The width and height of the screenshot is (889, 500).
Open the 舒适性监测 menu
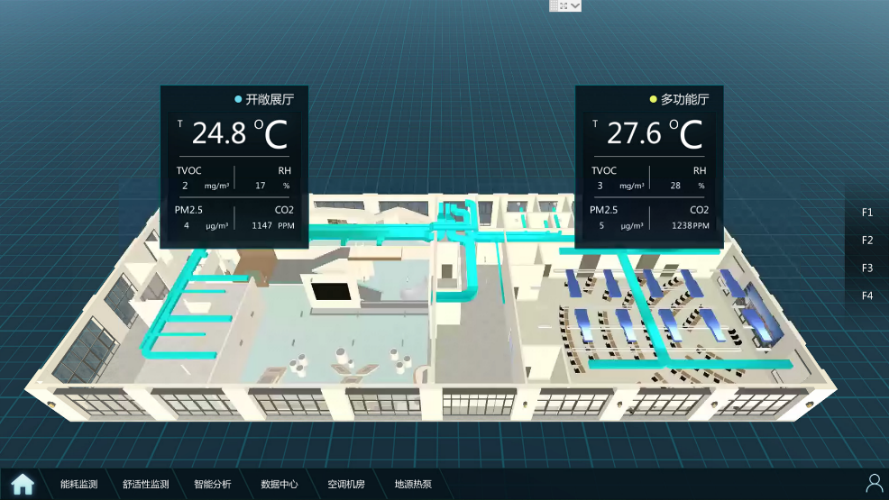tap(146, 485)
